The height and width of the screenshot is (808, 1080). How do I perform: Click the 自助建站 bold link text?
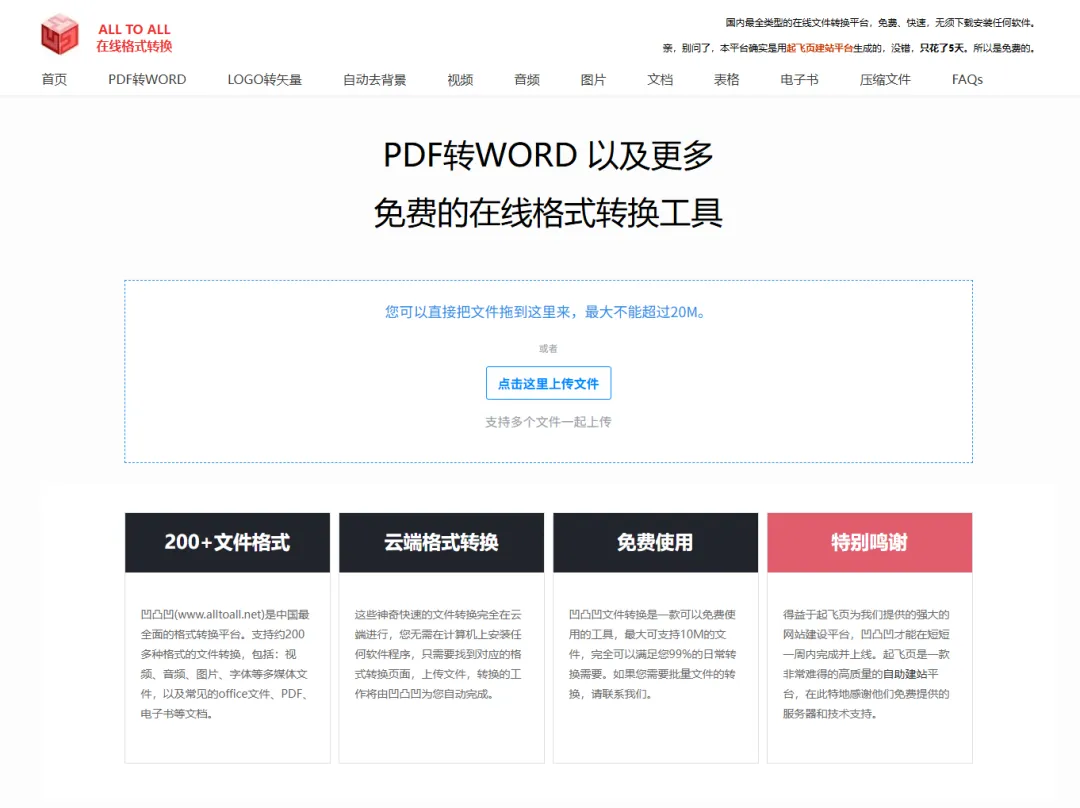click(905, 674)
